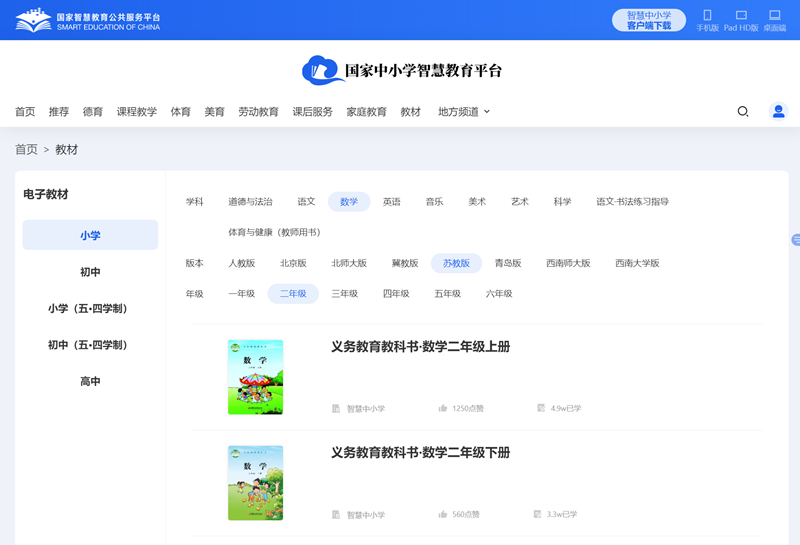Open cover thumbnail of 数学二年级下册
The width and height of the screenshot is (800, 545).
255,483
